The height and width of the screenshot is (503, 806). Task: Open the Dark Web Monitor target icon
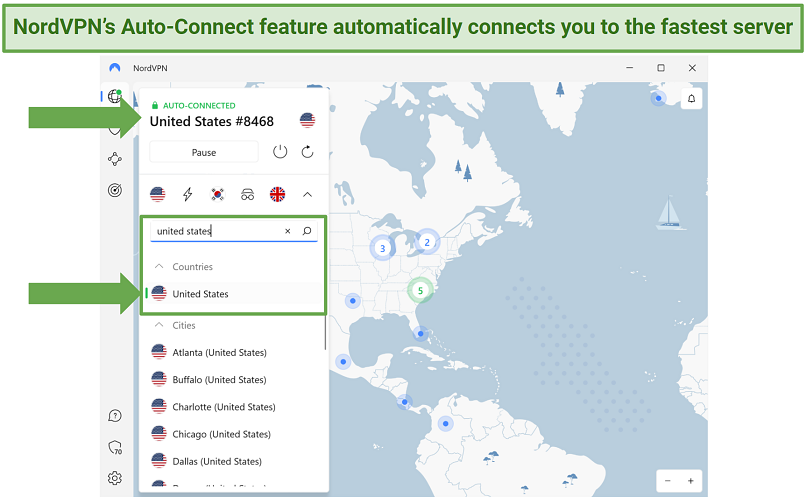click(115, 190)
